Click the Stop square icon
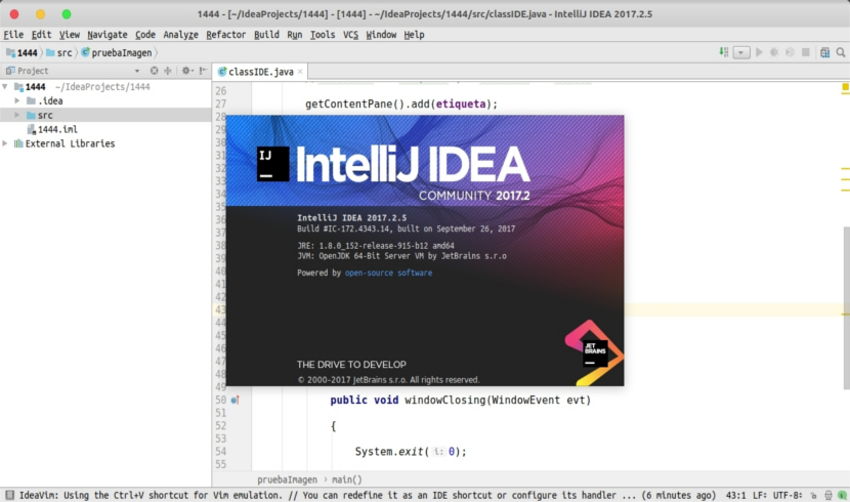Viewport: 850px width, 502px height. coord(806,53)
